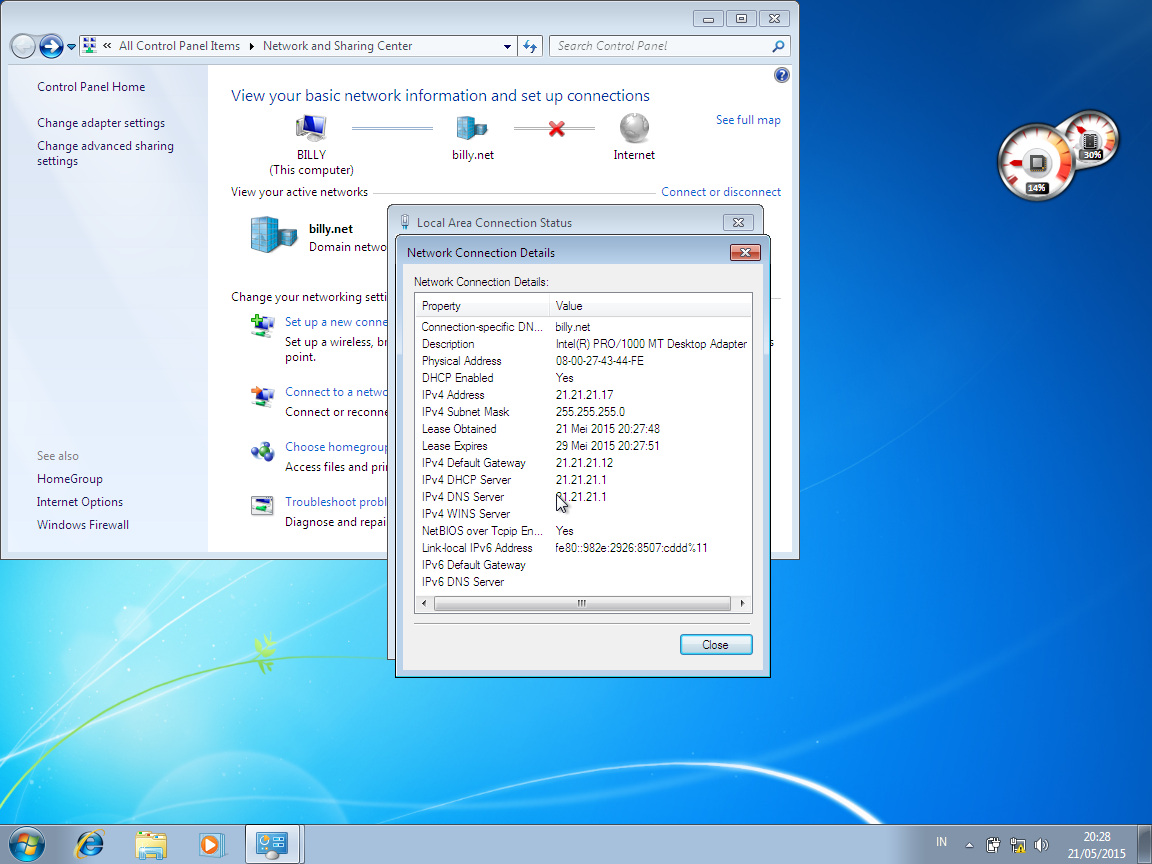Click Set up a new connection link
1152x864 pixels.
336,322
